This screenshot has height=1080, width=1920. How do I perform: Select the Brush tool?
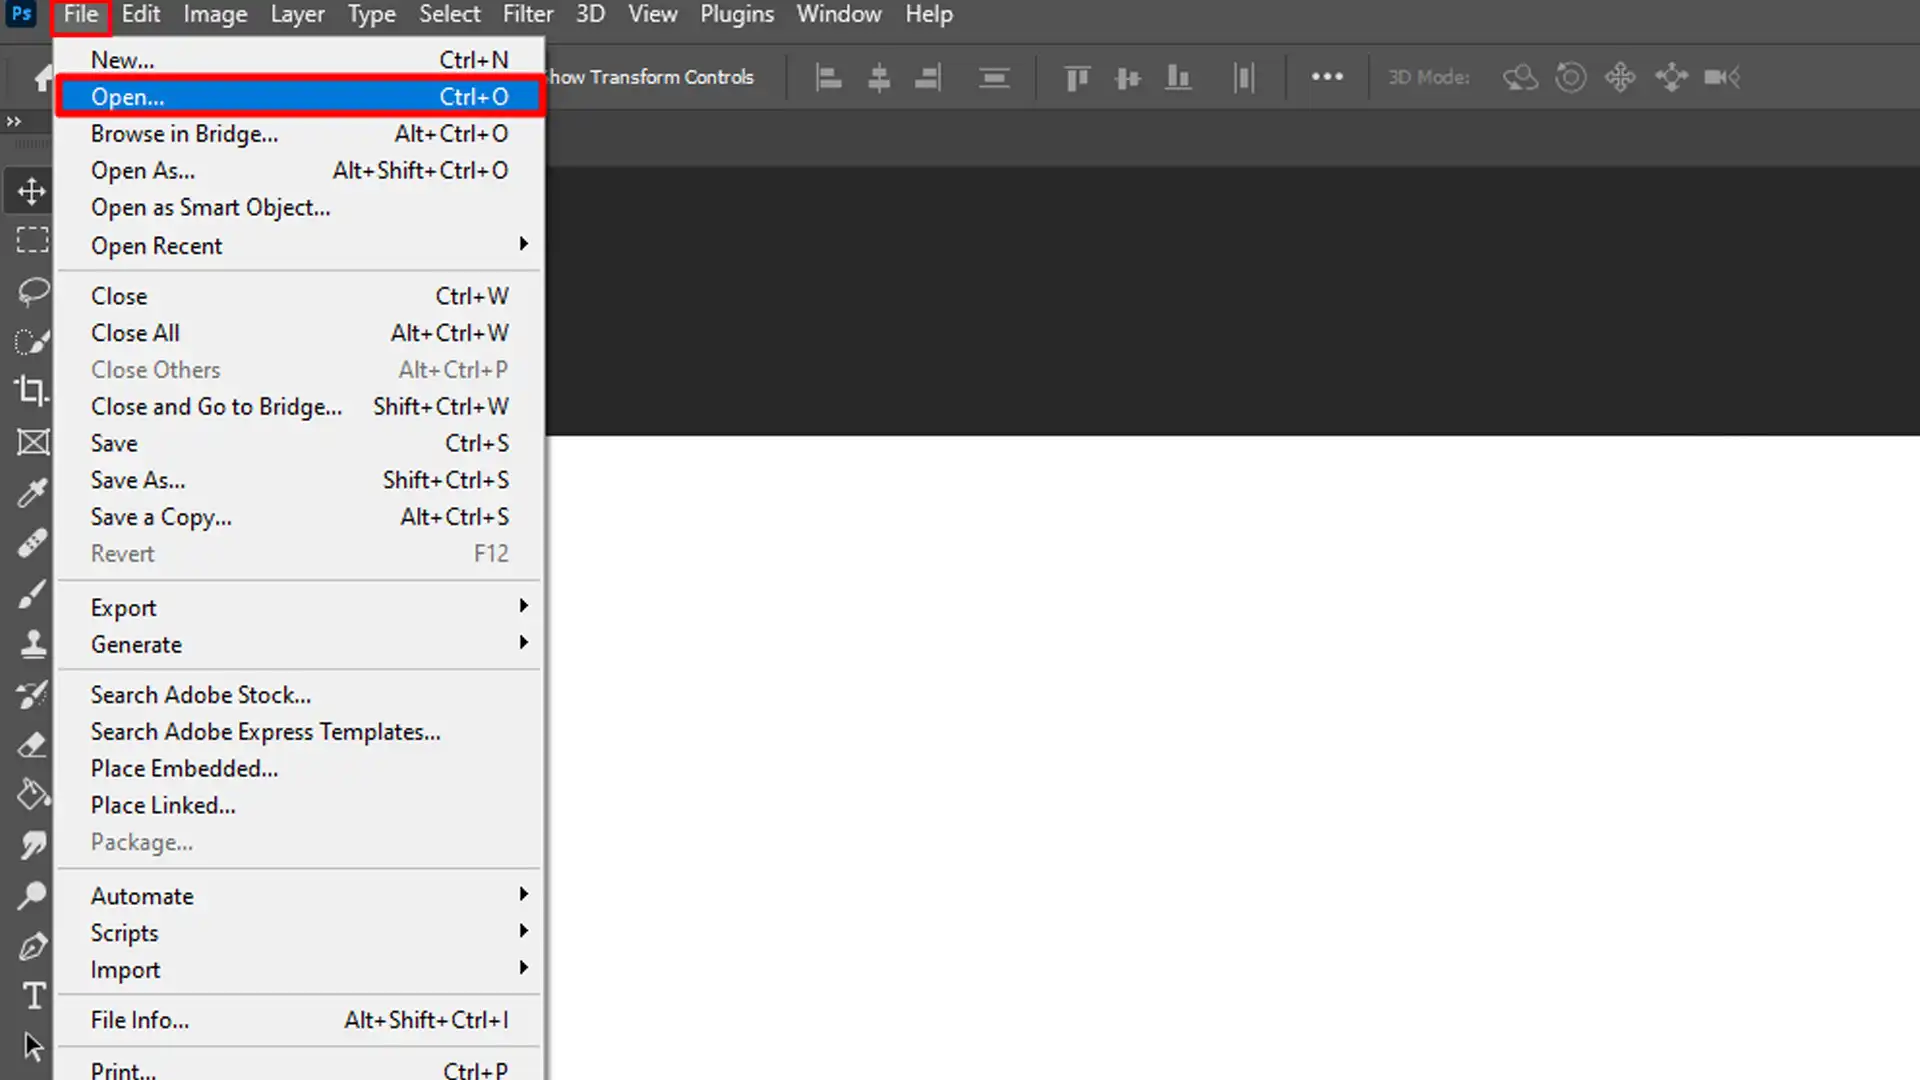point(32,593)
